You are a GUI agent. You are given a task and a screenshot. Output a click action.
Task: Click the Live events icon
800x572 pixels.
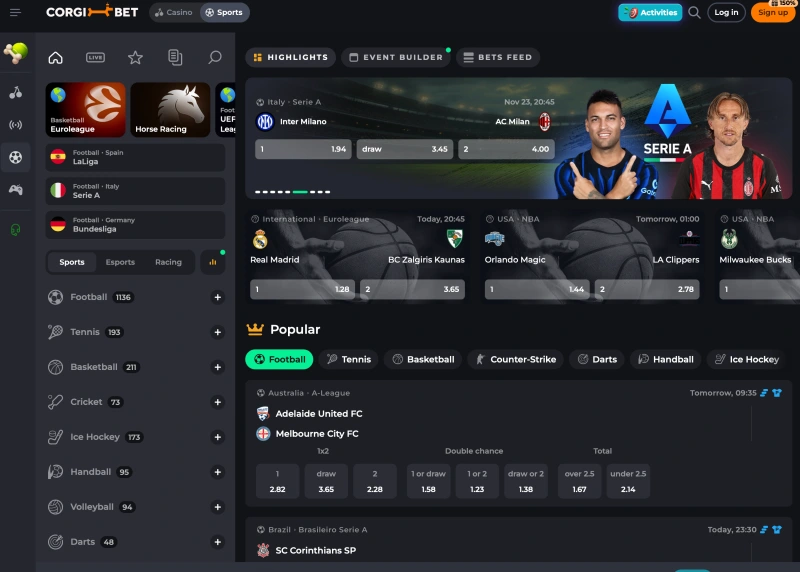tap(96, 58)
